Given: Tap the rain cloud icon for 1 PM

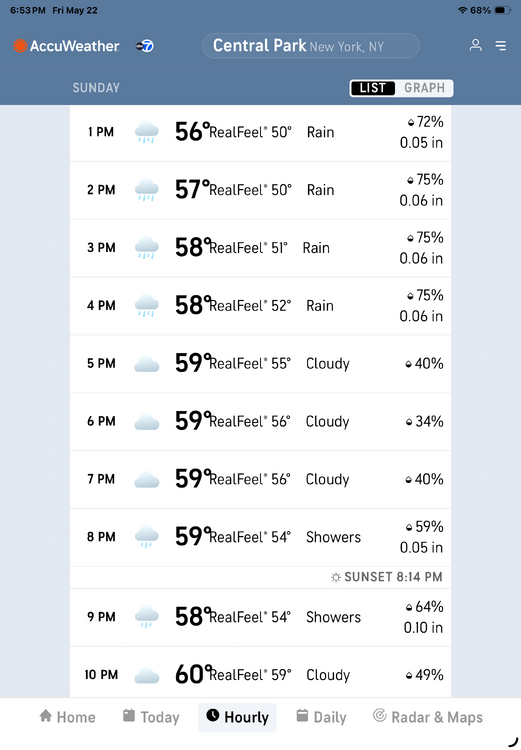Looking at the screenshot, I should tap(146, 132).
